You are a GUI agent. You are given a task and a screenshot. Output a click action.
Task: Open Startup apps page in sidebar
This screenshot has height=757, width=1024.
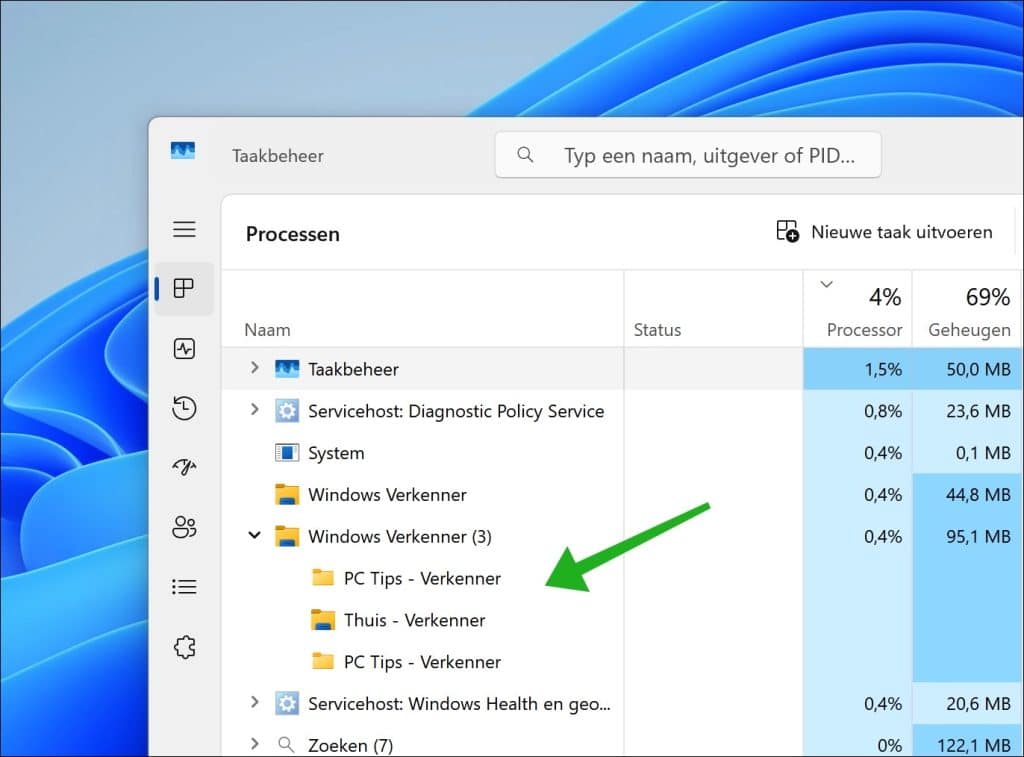184,467
